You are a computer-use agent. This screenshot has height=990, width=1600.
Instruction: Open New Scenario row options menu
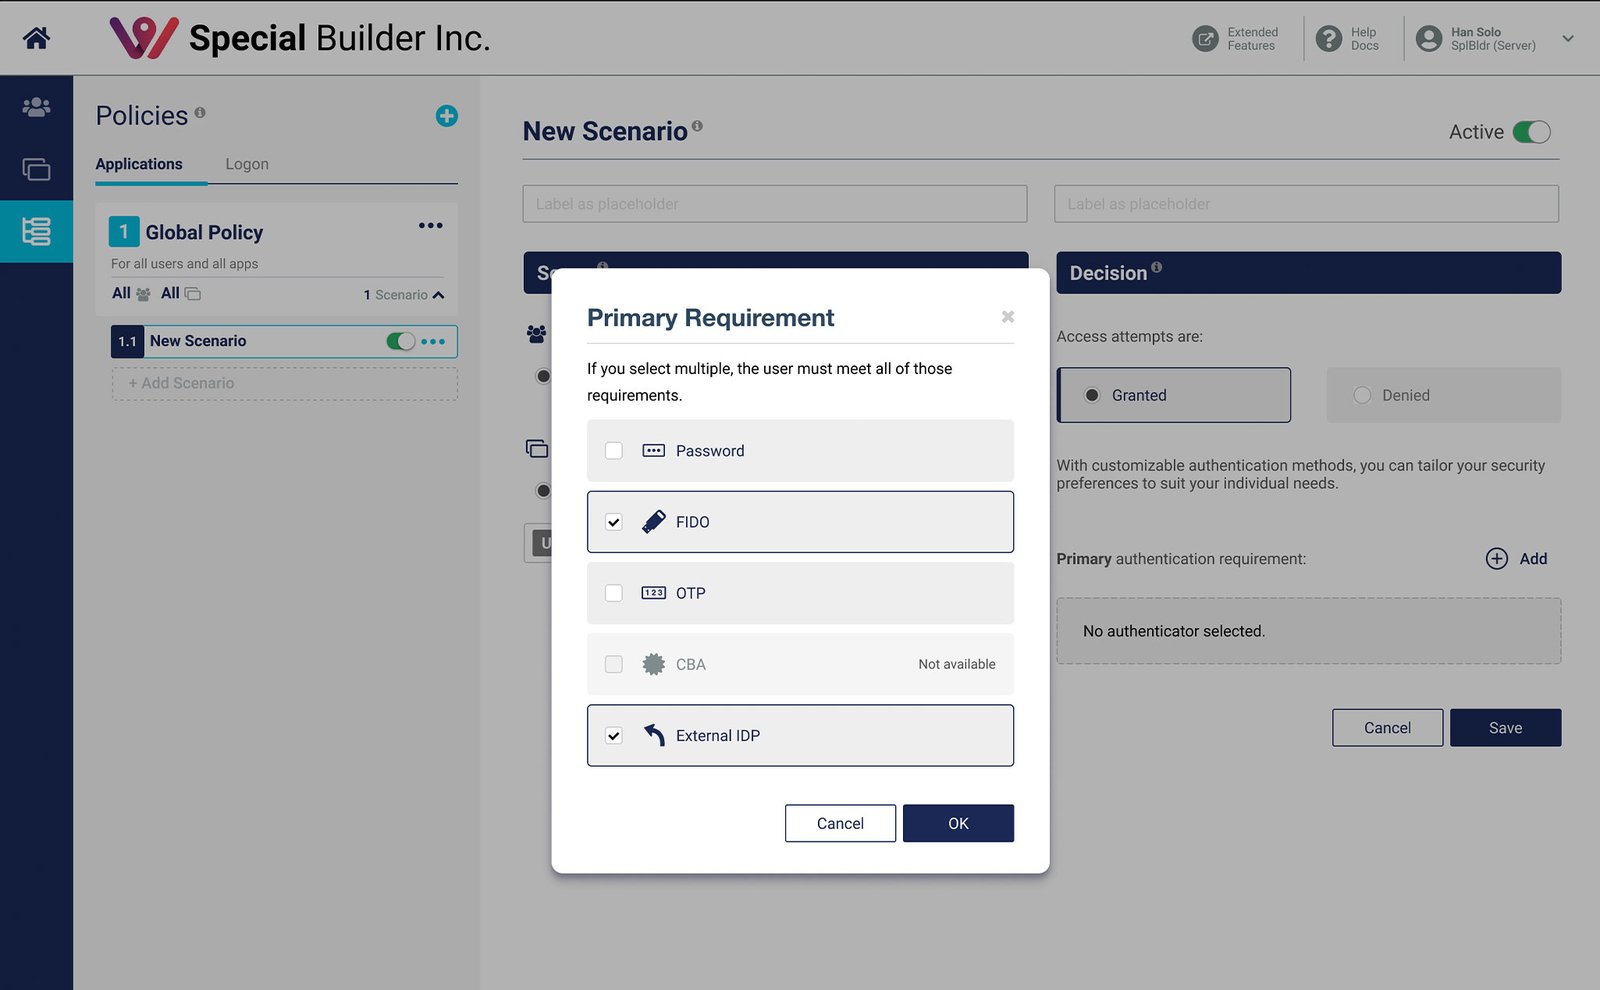point(433,342)
